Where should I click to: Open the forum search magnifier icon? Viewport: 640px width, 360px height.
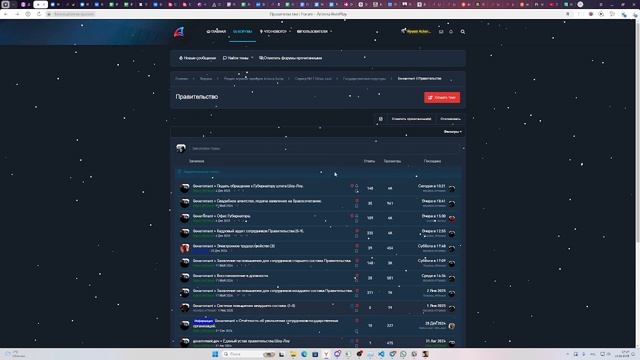[462, 31]
